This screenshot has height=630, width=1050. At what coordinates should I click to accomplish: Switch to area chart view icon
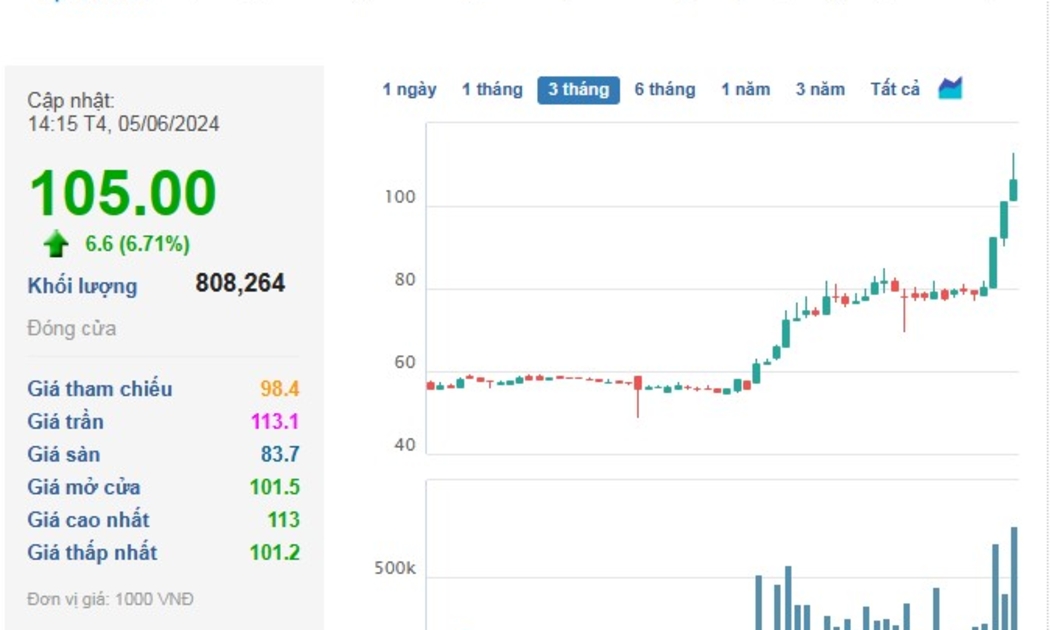[950, 88]
